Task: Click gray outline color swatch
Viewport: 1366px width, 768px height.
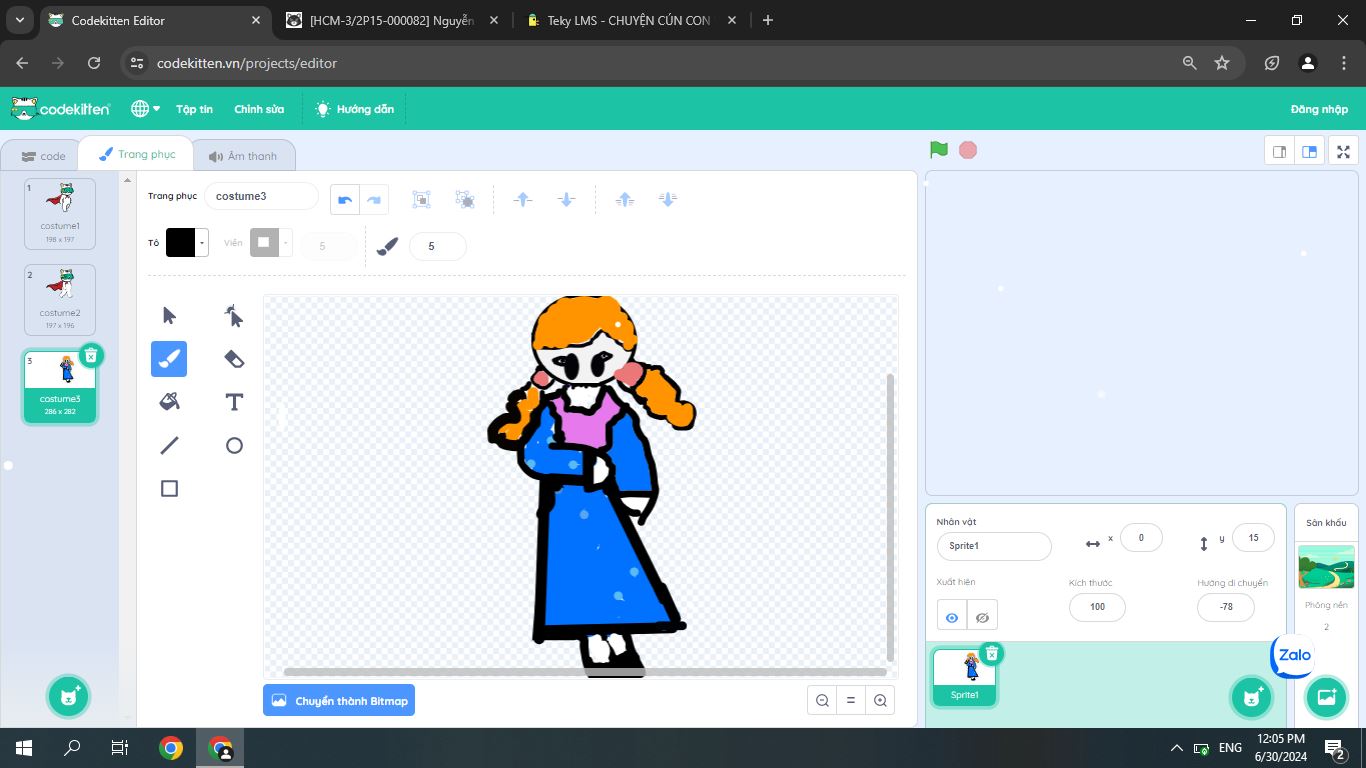Action: 264,243
